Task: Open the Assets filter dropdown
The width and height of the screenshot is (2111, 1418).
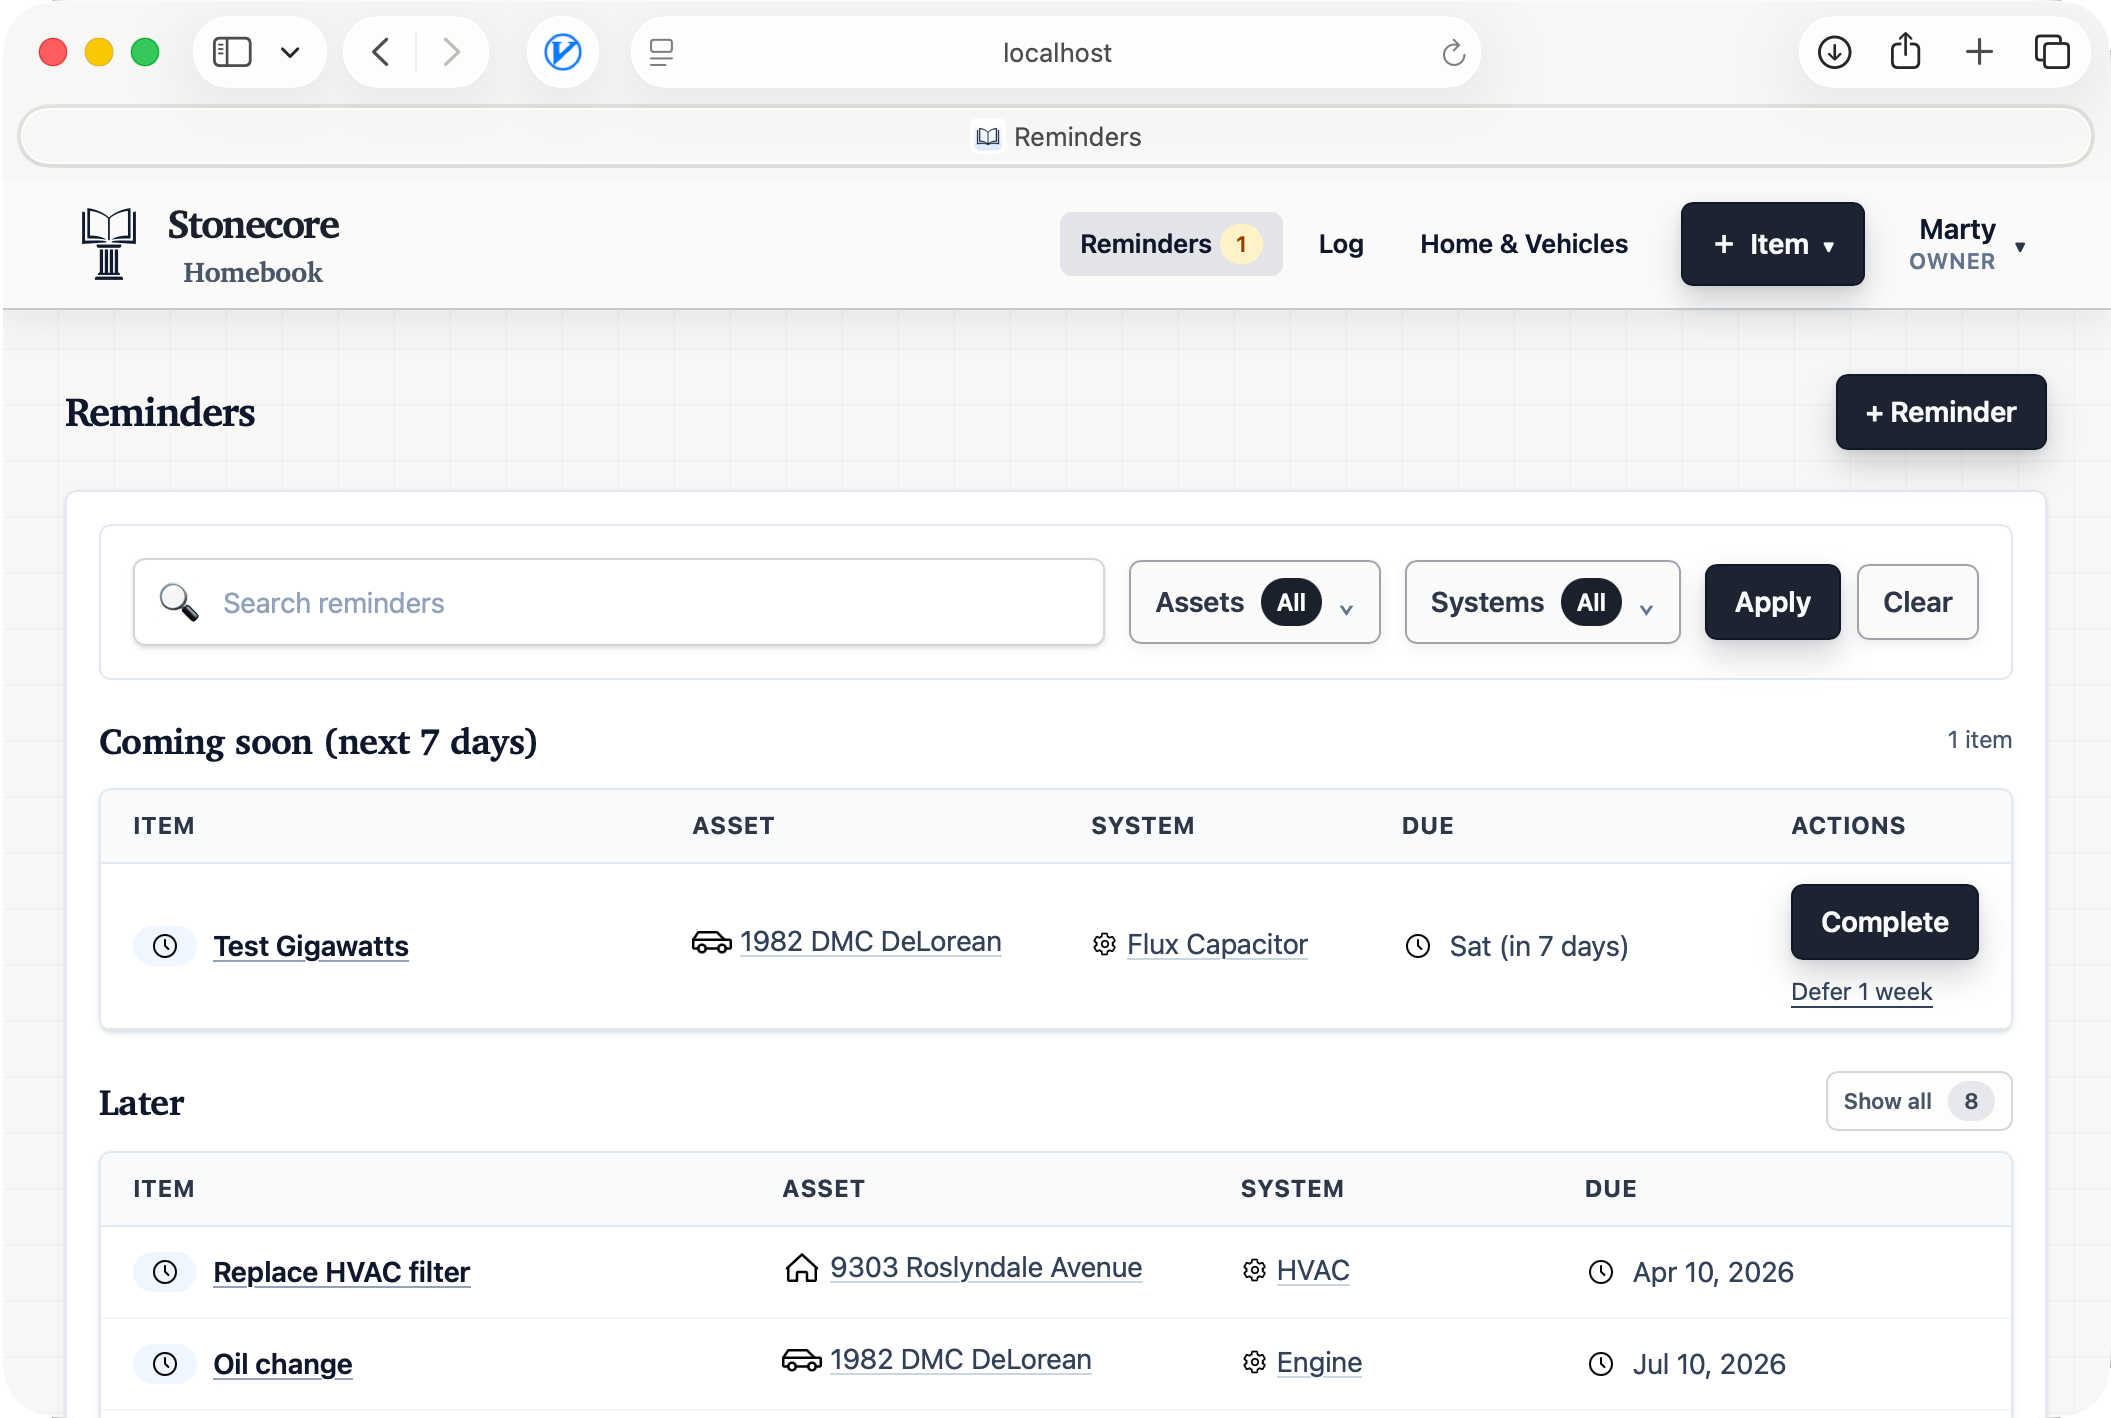Action: click(1254, 602)
